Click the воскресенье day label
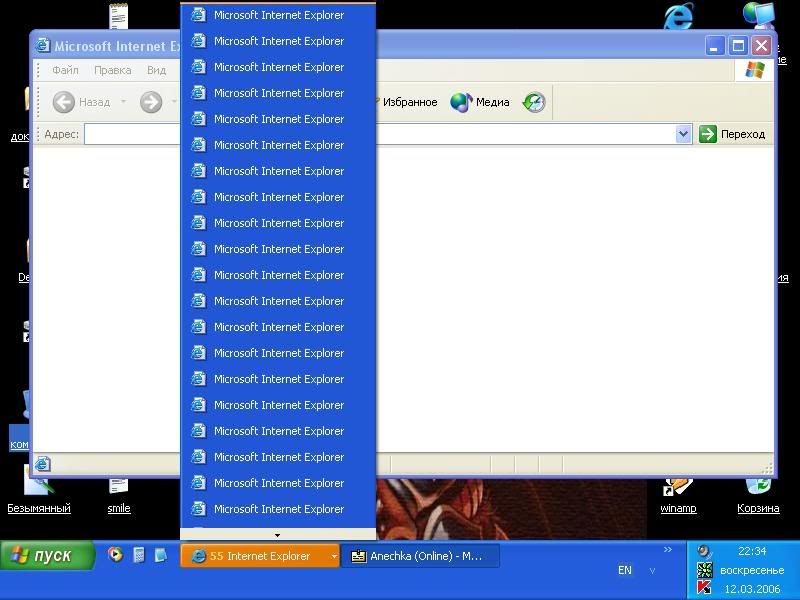This screenshot has width=800, height=600. (752, 570)
